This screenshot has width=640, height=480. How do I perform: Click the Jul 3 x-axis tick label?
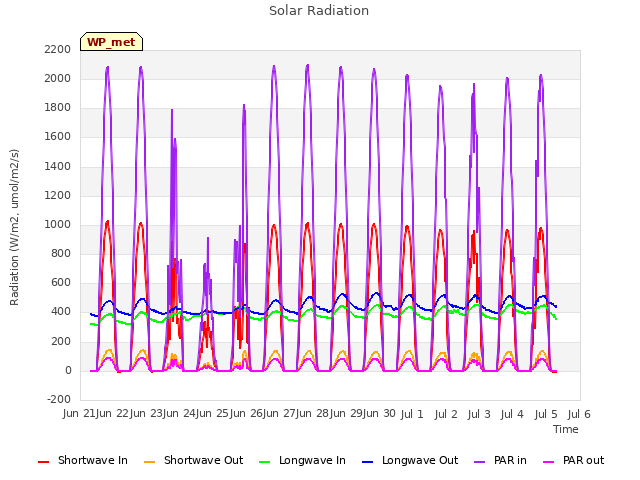click(479, 414)
